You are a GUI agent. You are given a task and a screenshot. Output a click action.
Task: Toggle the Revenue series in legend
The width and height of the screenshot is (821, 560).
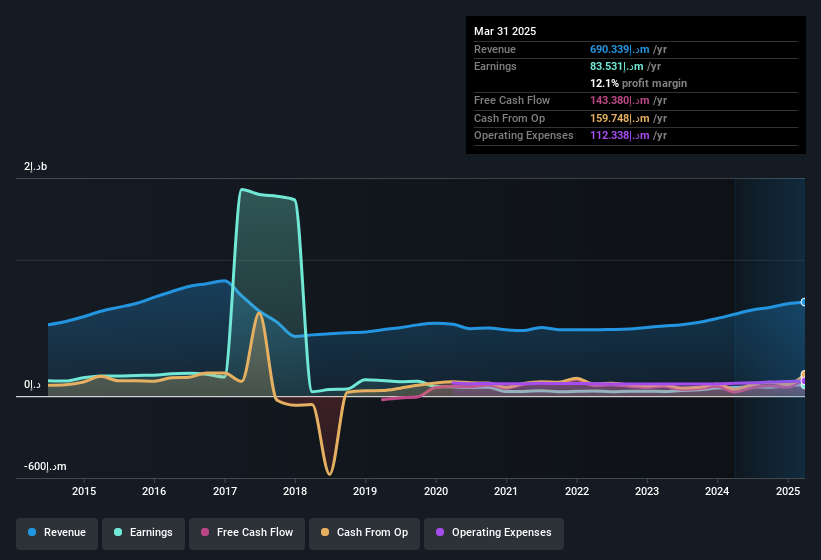click(x=57, y=533)
